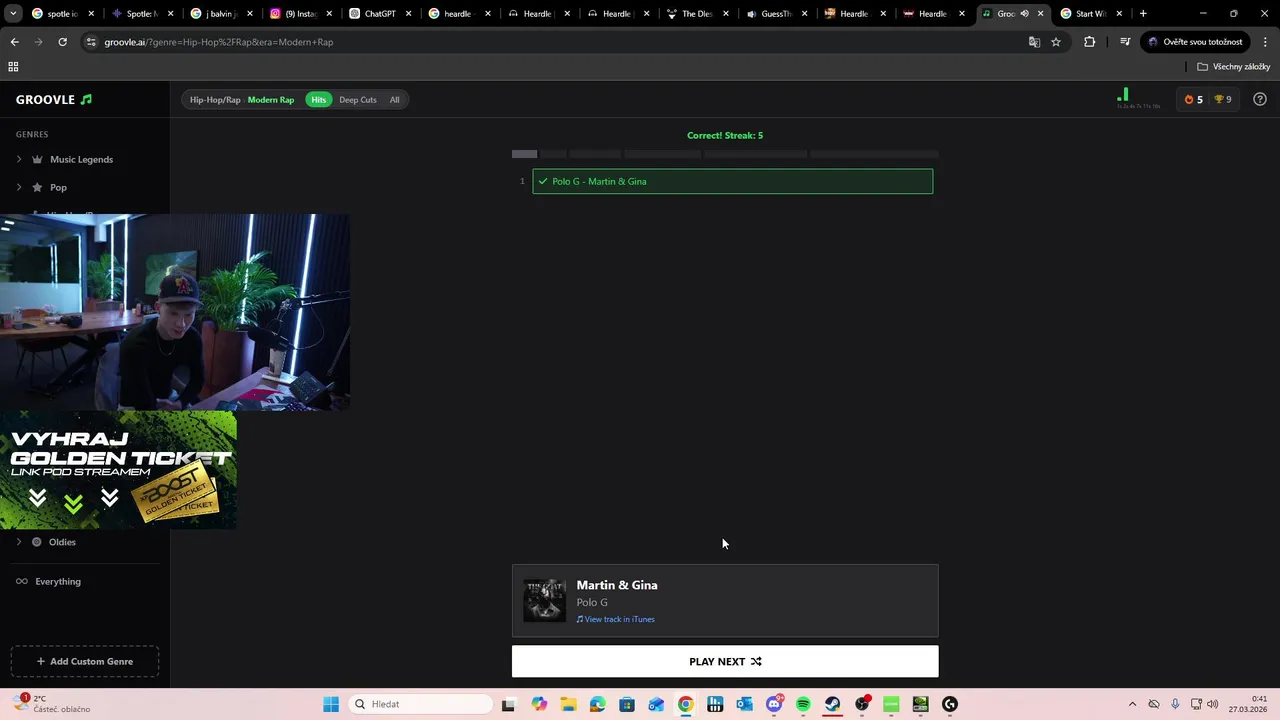The width and height of the screenshot is (1280, 720).
Task: Click the microphone icon in system tray
Action: (x=1175, y=704)
